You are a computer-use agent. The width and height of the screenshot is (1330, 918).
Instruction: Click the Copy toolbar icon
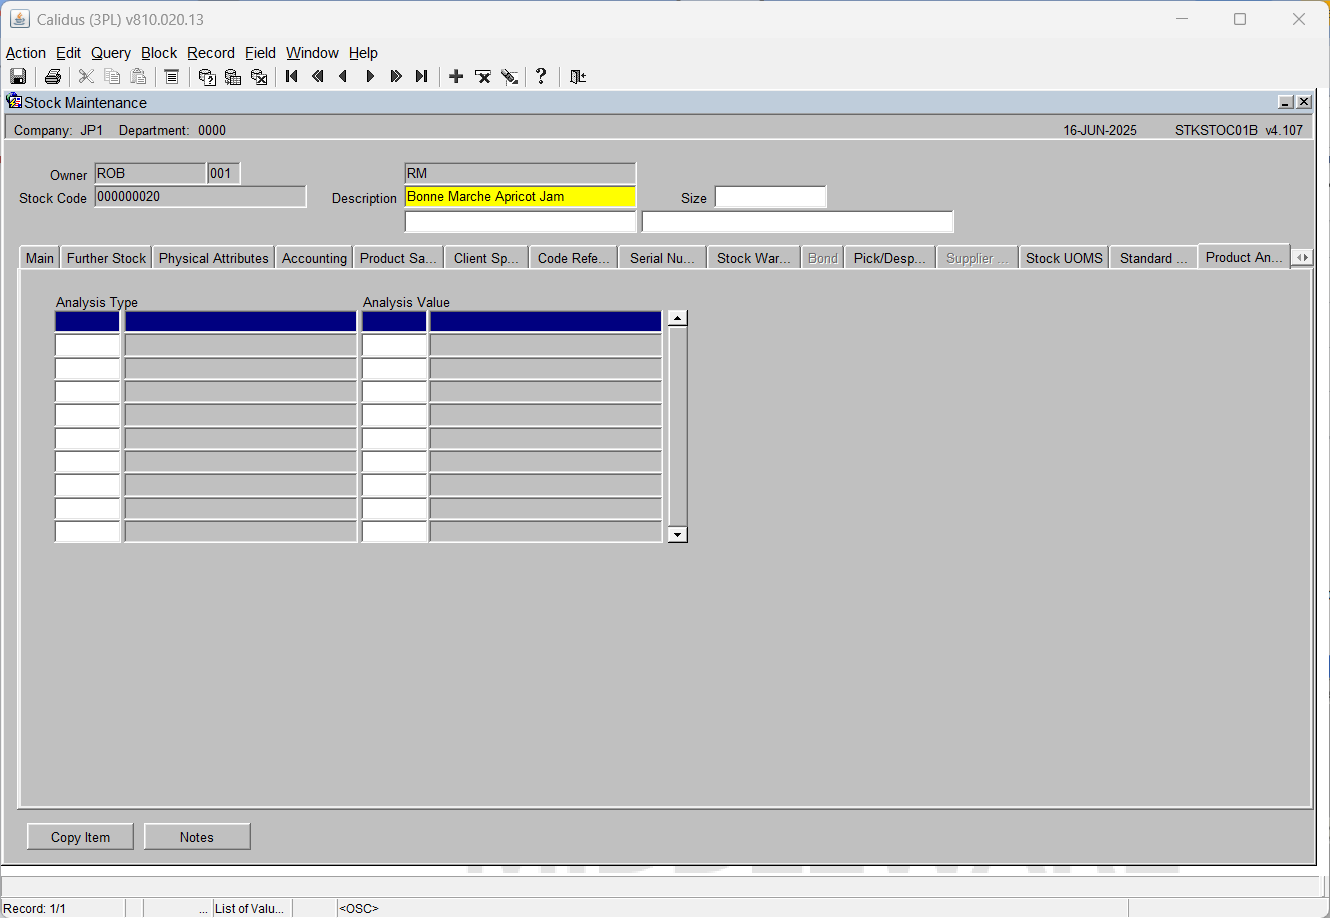click(x=112, y=76)
